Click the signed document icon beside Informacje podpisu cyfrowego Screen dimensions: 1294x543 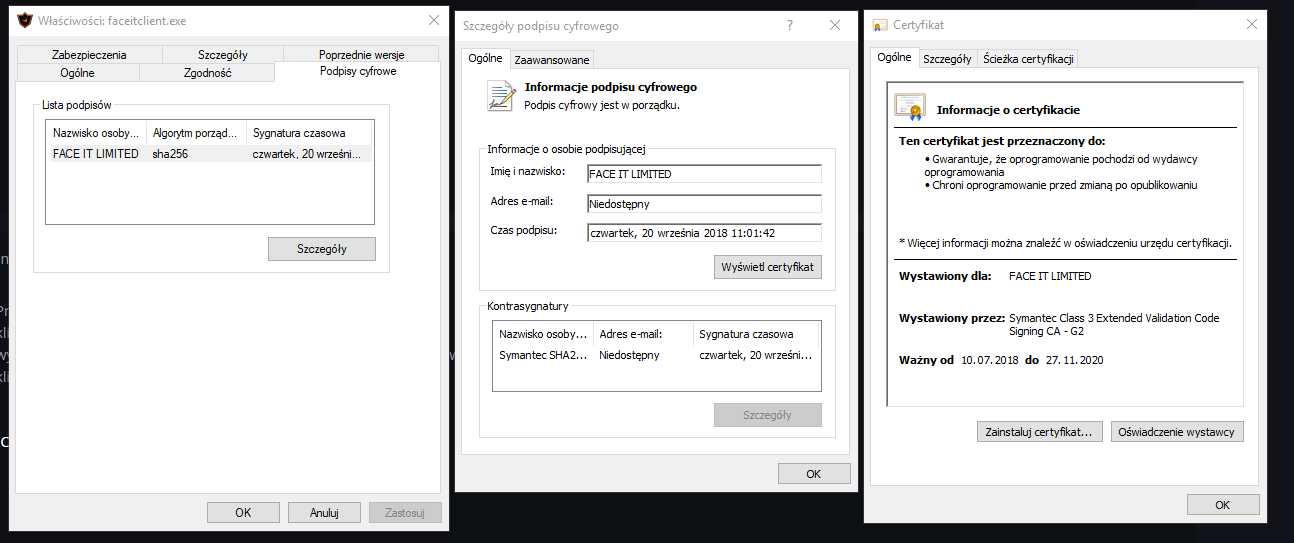coord(501,95)
